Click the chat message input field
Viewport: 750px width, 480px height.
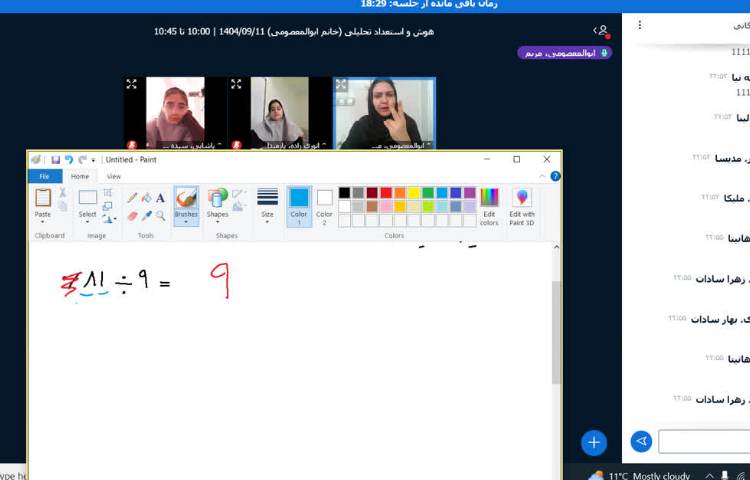click(x=704, y=442)
